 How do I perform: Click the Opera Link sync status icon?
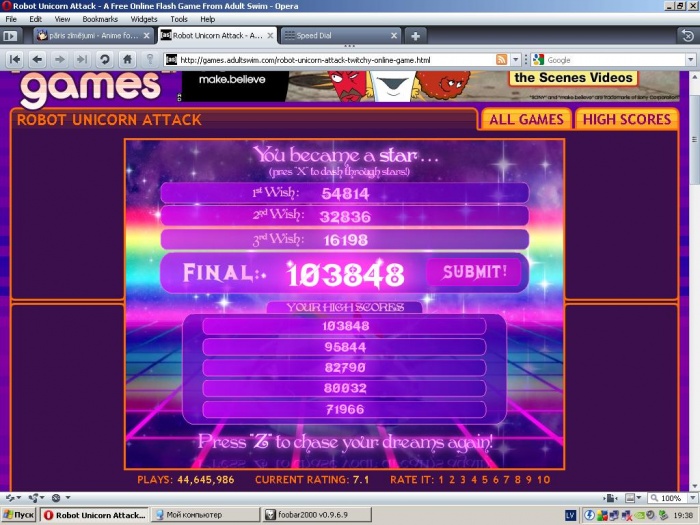pyautogui.click(x=12, y=497)
